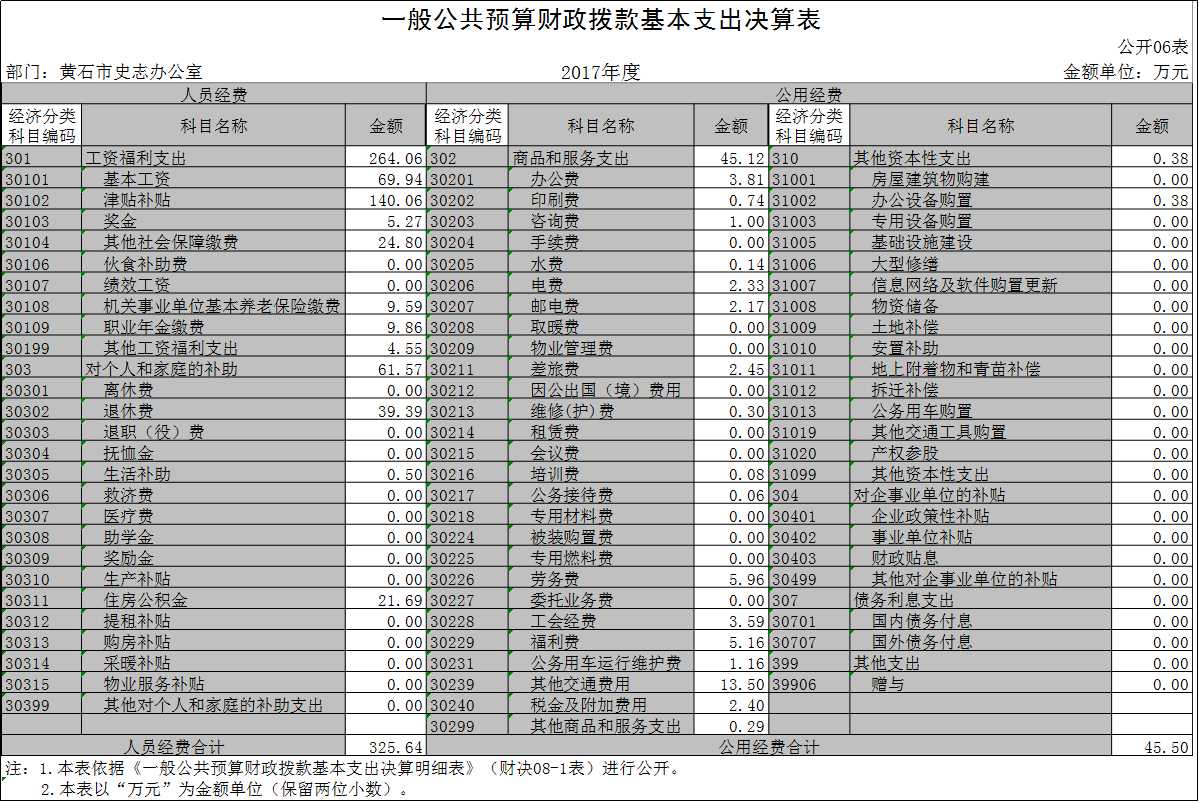Click the 工资福利支出 subject name cell
This screenshot has width=1199, height=802.
point(212,158)
